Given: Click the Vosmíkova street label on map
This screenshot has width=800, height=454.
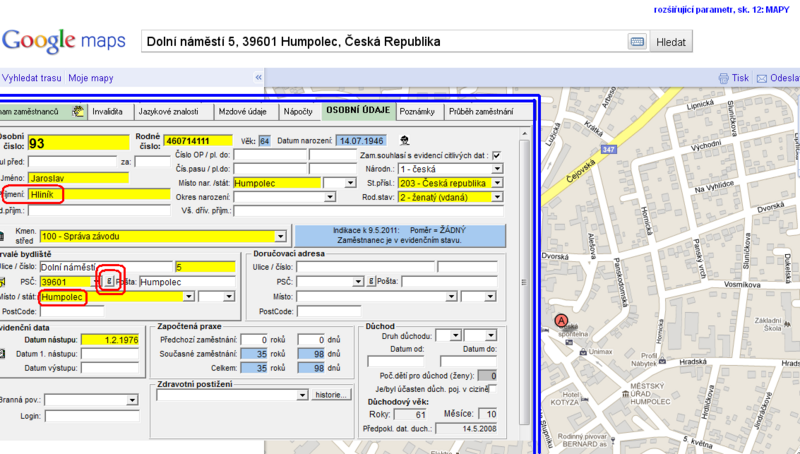Looking at the screenshot, I should pos(742,285).
